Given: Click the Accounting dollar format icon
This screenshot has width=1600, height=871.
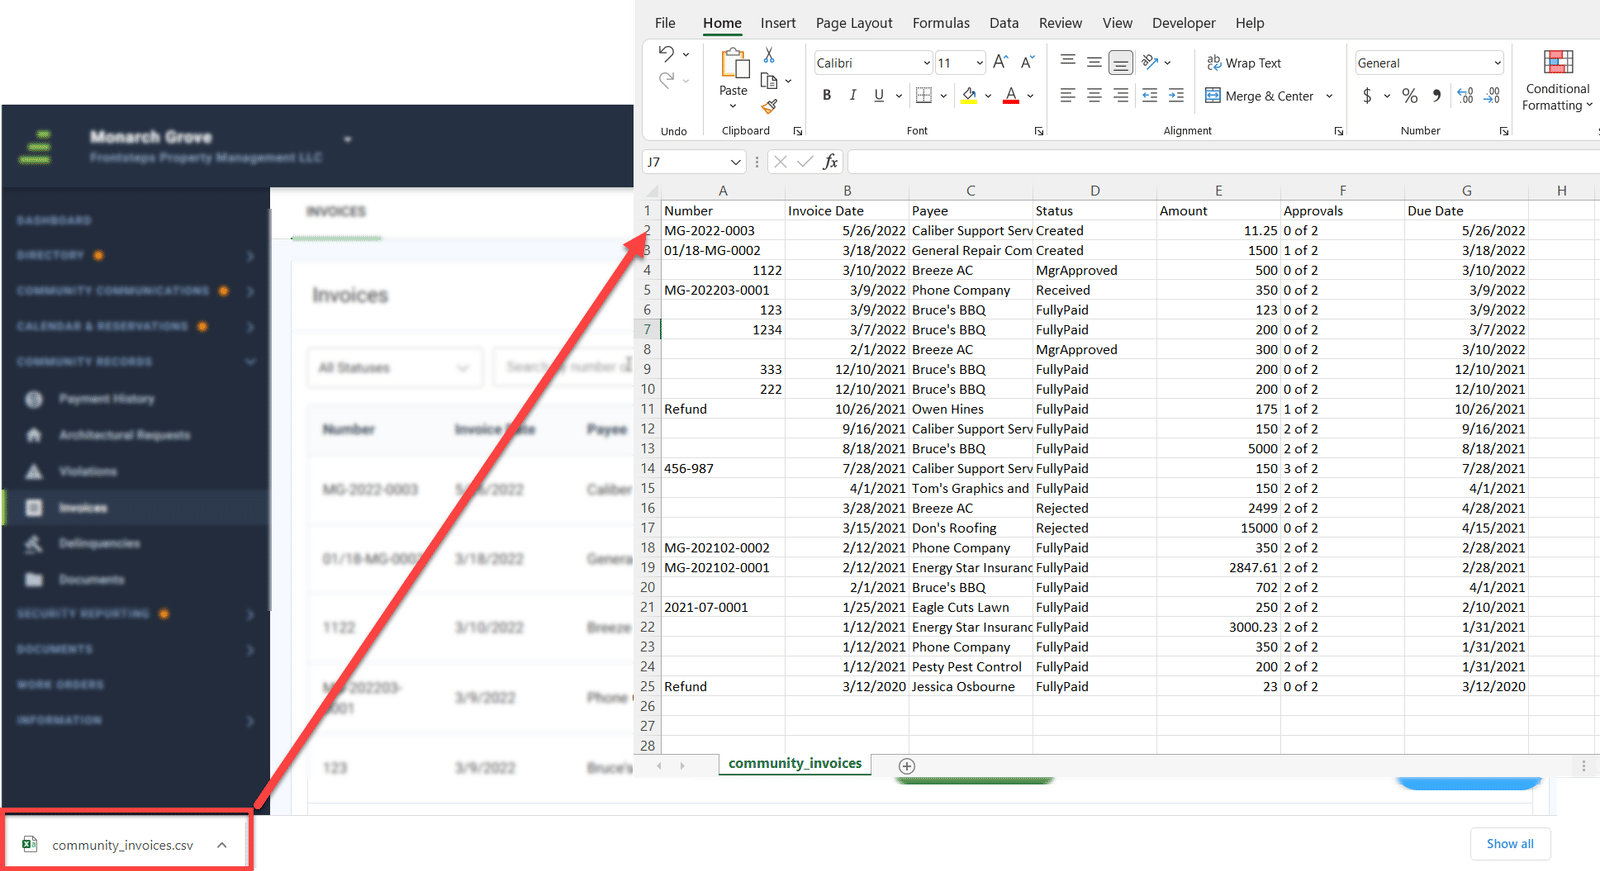Looking at the screenshot, I should click(1367, 96).
